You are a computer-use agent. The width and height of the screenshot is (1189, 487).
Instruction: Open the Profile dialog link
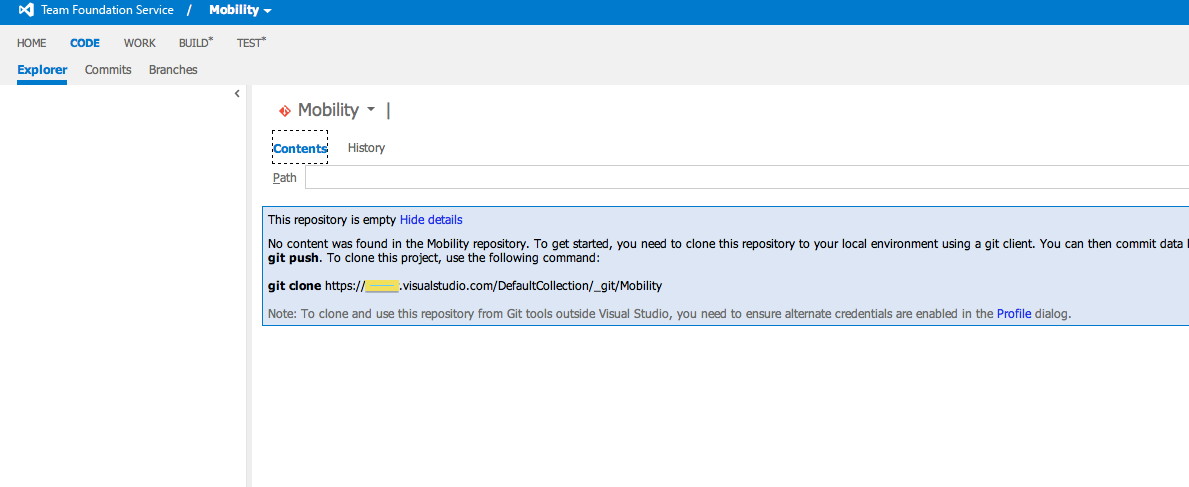(1014, 313)
